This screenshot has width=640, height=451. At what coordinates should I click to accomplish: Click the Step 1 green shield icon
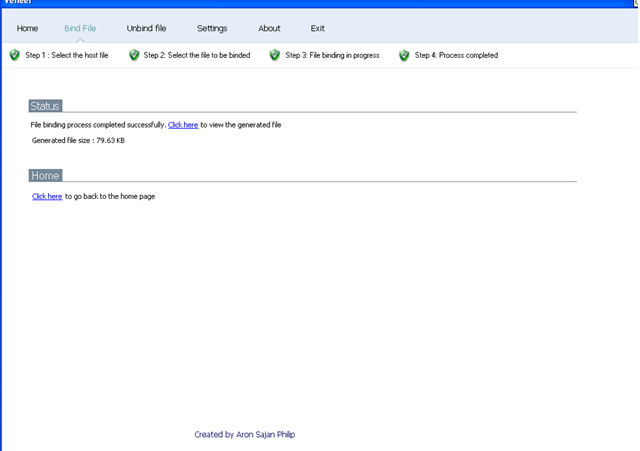[x=14, y=55]
